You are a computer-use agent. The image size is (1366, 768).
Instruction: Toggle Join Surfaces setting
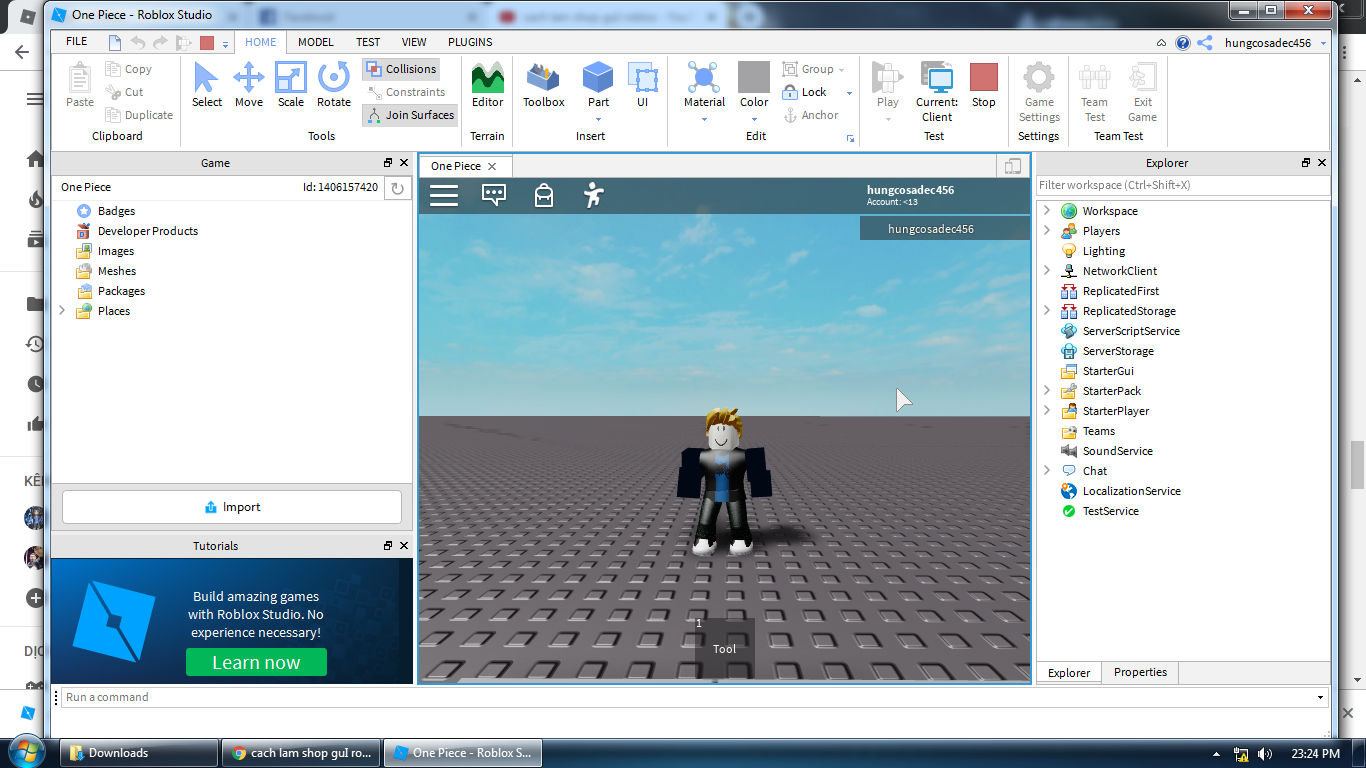click(410, 115)
